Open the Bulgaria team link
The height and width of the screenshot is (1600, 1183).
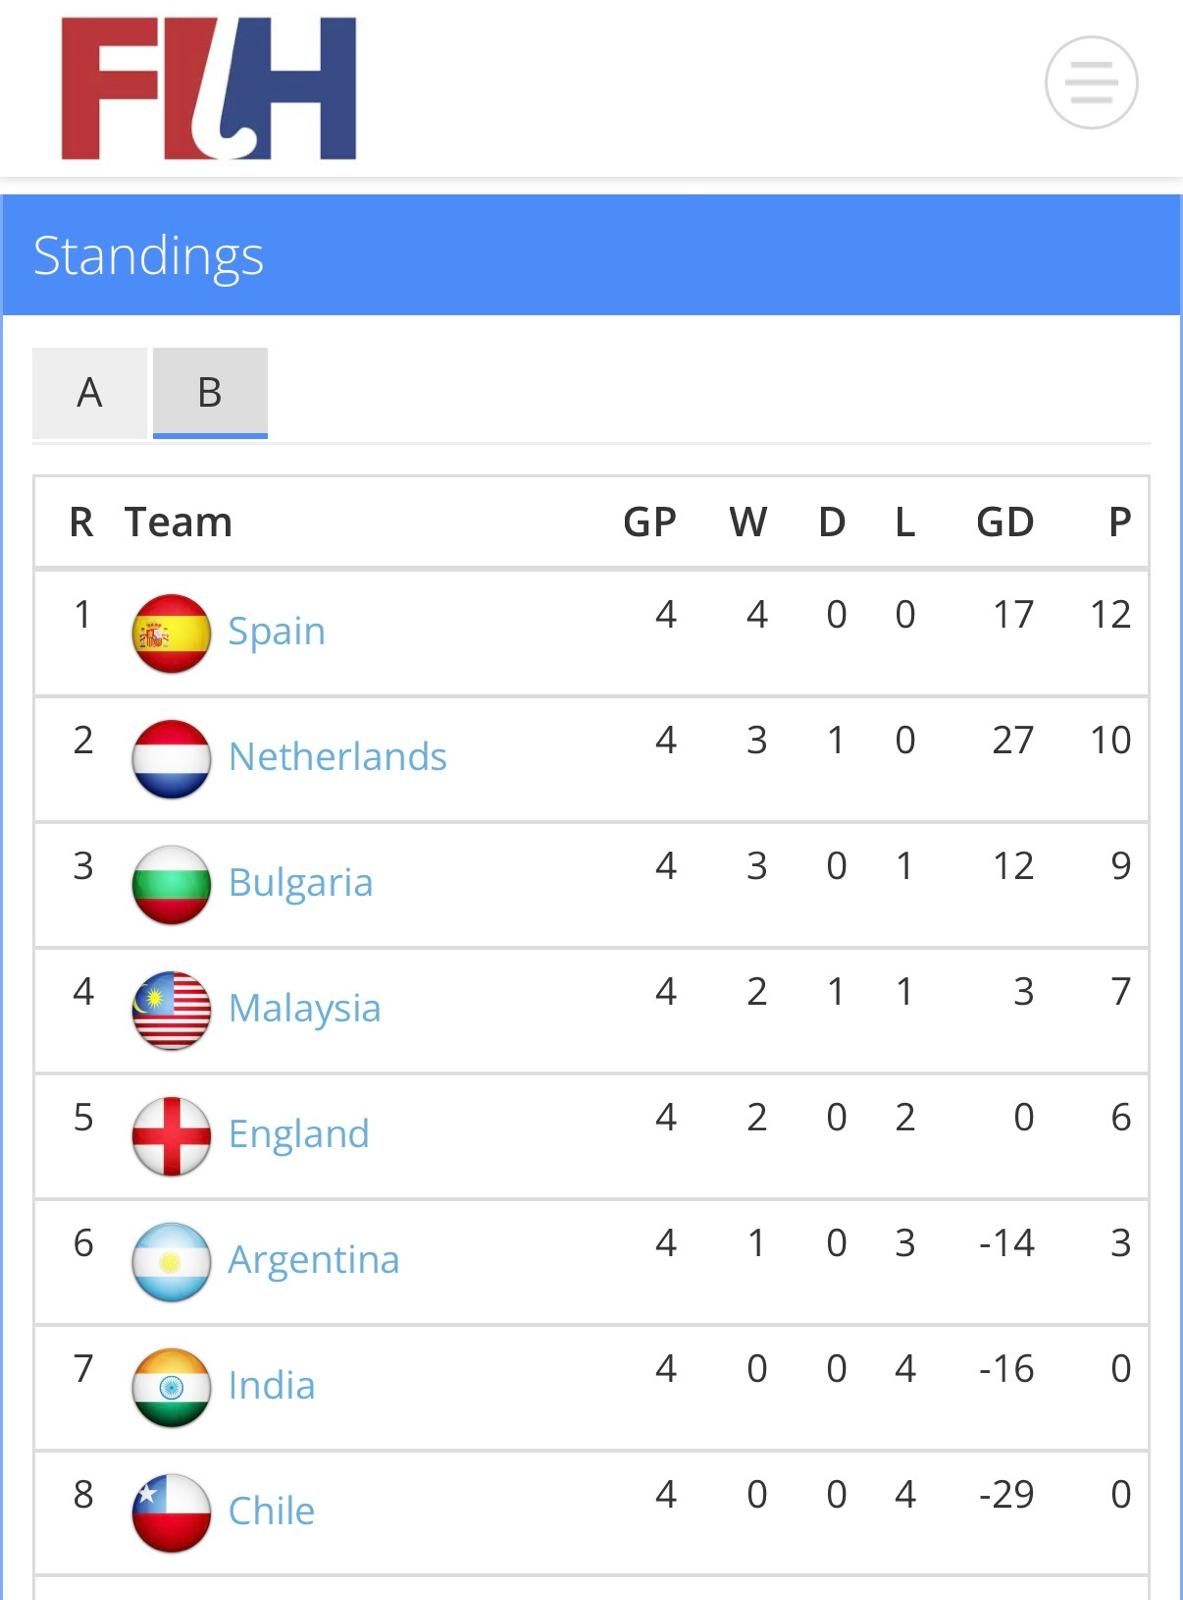coord(301,883)
